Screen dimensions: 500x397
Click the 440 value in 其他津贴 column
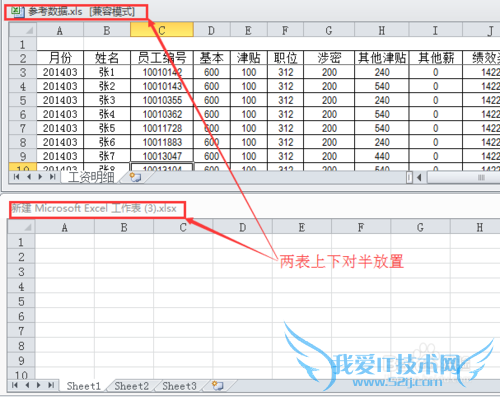382,156
